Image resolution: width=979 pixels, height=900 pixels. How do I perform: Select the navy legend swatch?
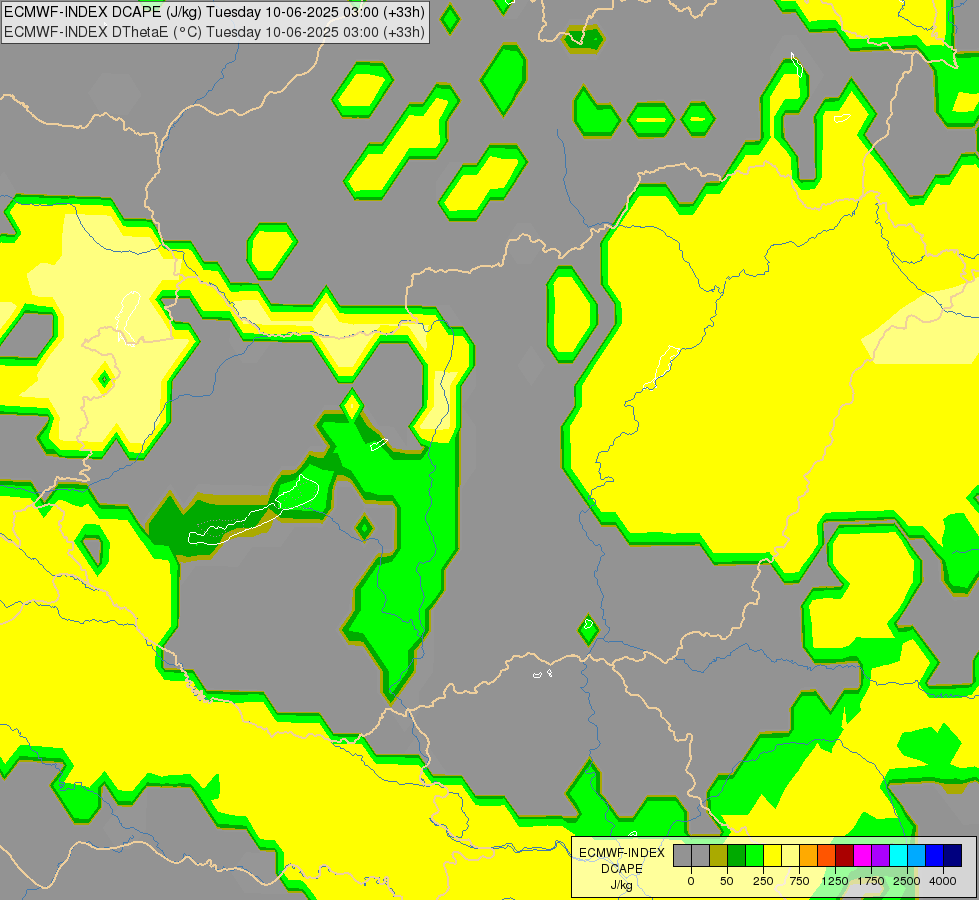(x=953, y=855)
